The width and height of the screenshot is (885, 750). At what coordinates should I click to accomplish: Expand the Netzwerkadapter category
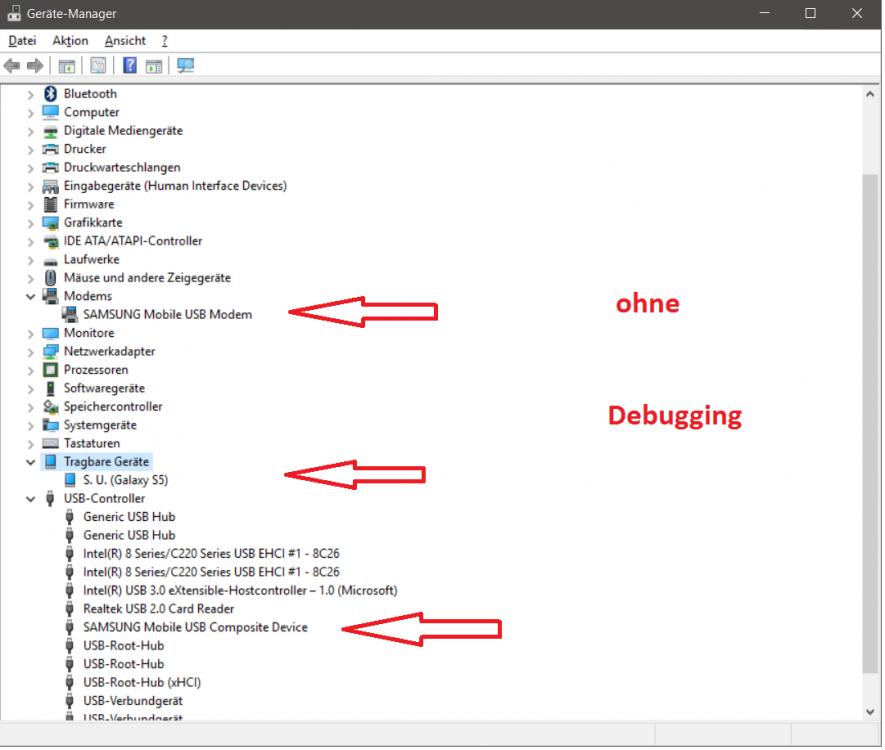tap(30, 351)
